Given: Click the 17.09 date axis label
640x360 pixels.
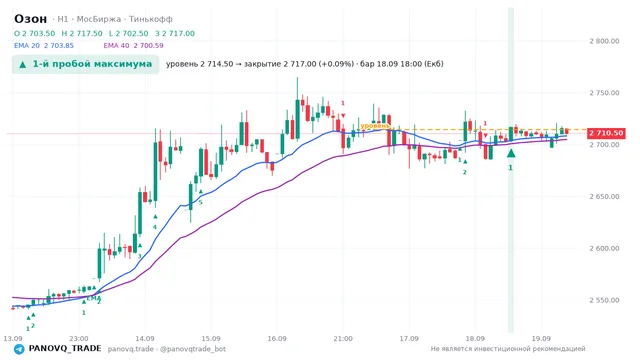Looking at the screenshot, I should click(409, 338).
